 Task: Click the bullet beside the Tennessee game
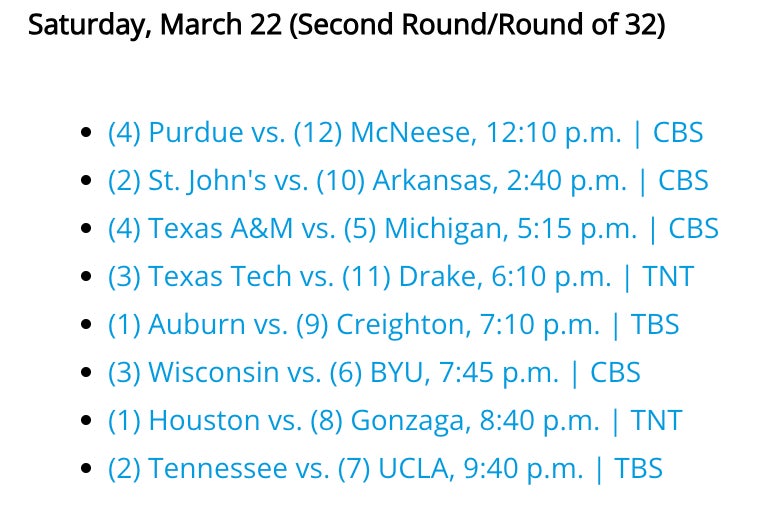(87, 468)
